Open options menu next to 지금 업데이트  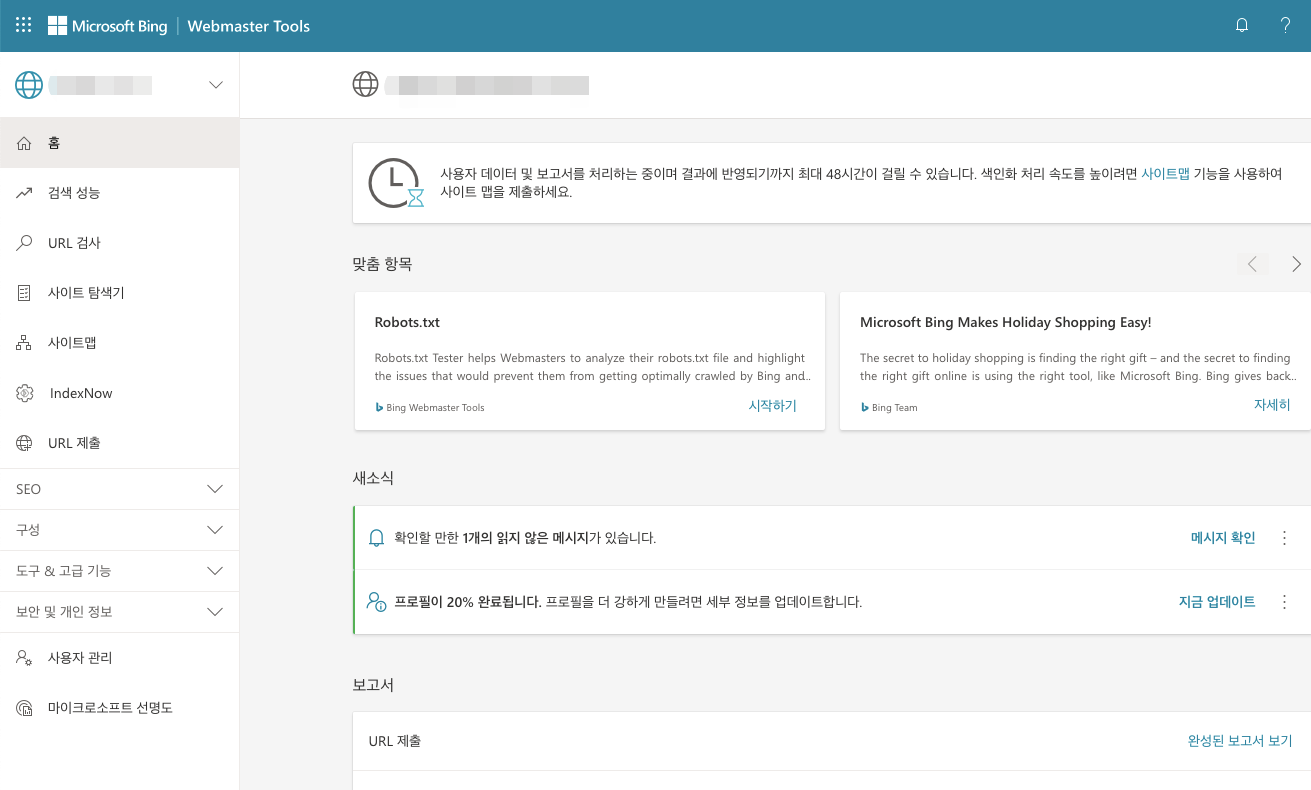click(x=1284, y=602)
